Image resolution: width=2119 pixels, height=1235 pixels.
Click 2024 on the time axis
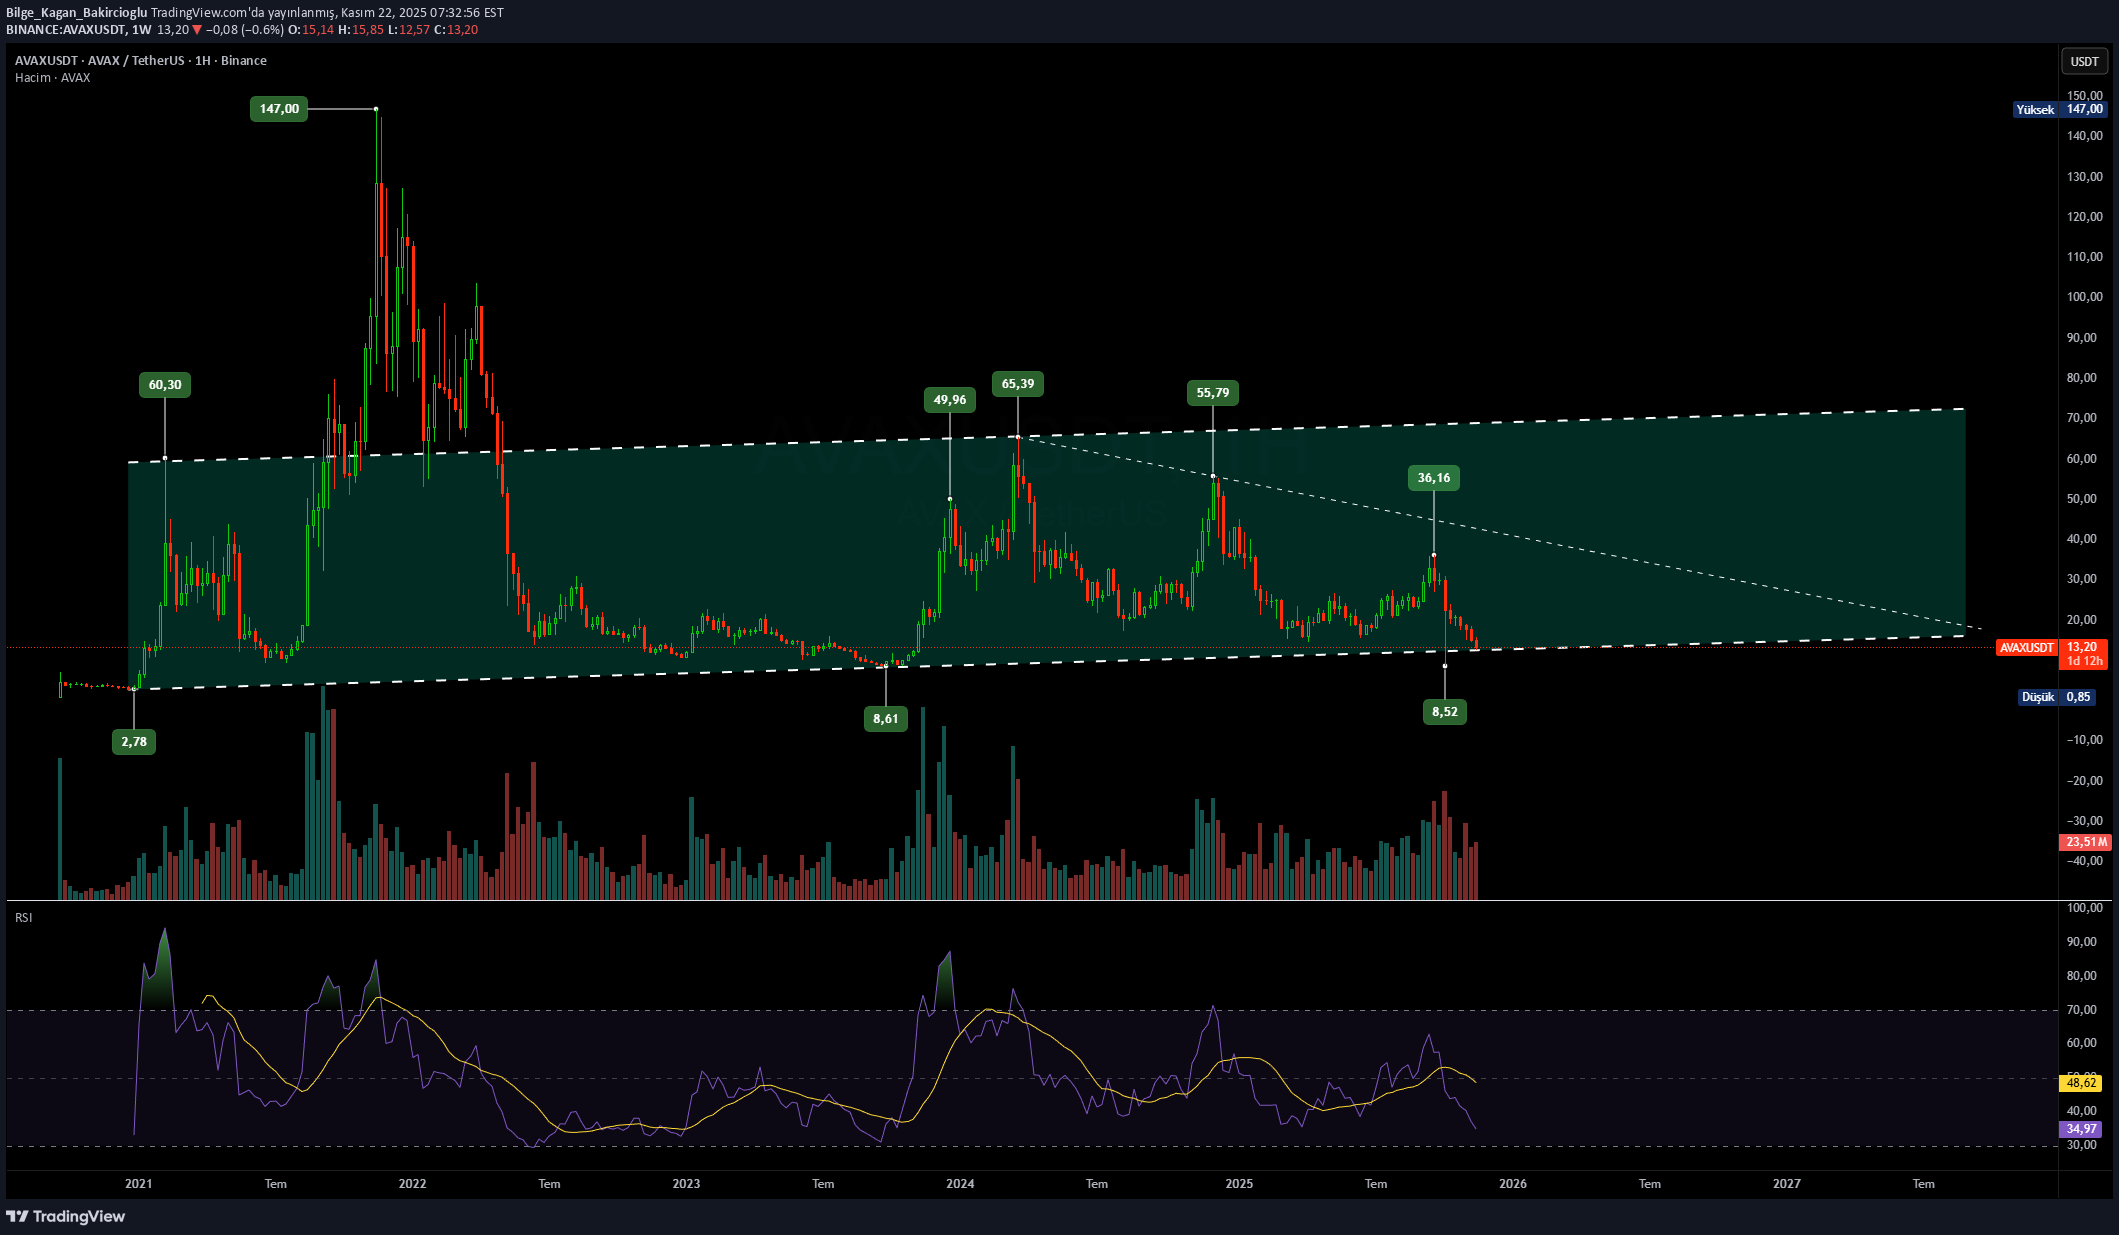tap(960, 1184)
